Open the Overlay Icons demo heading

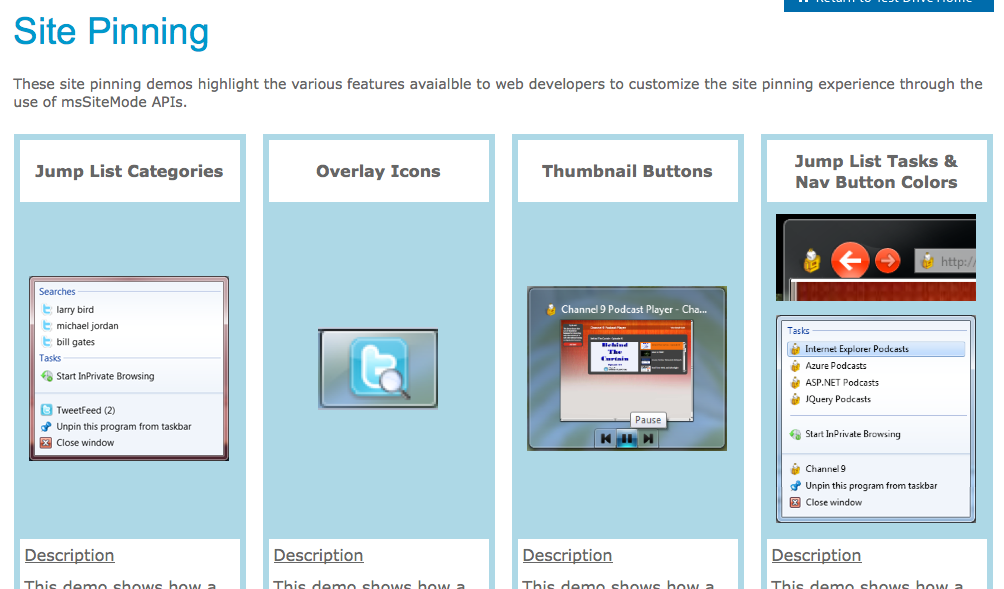click(378, 171)
